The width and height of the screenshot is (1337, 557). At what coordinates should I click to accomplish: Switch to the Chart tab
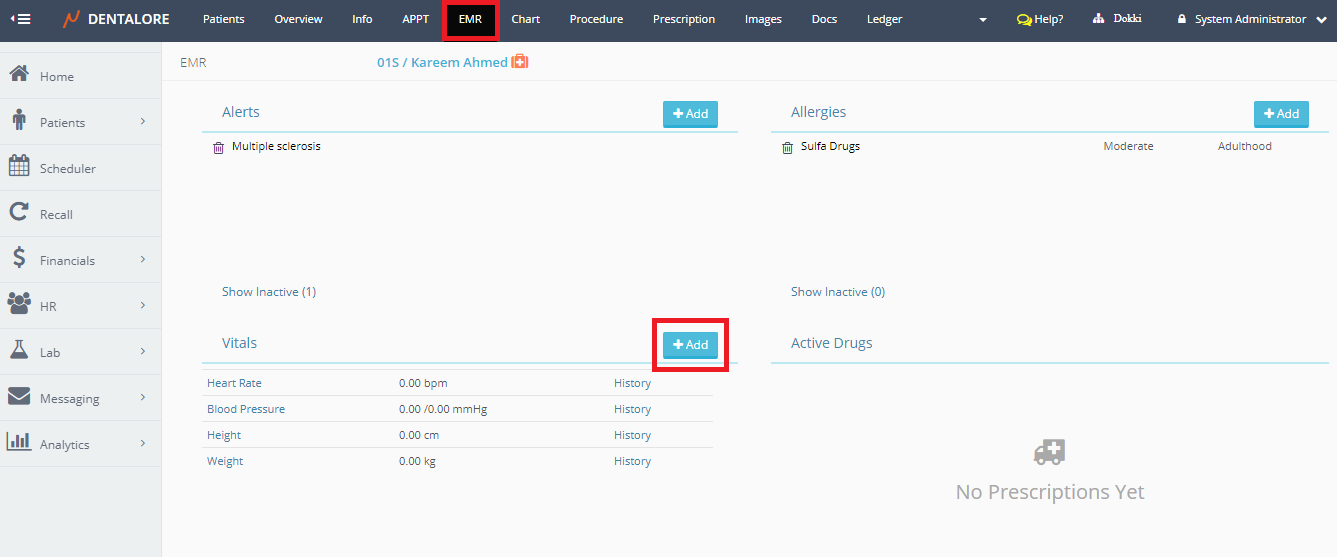pos(525,19)
